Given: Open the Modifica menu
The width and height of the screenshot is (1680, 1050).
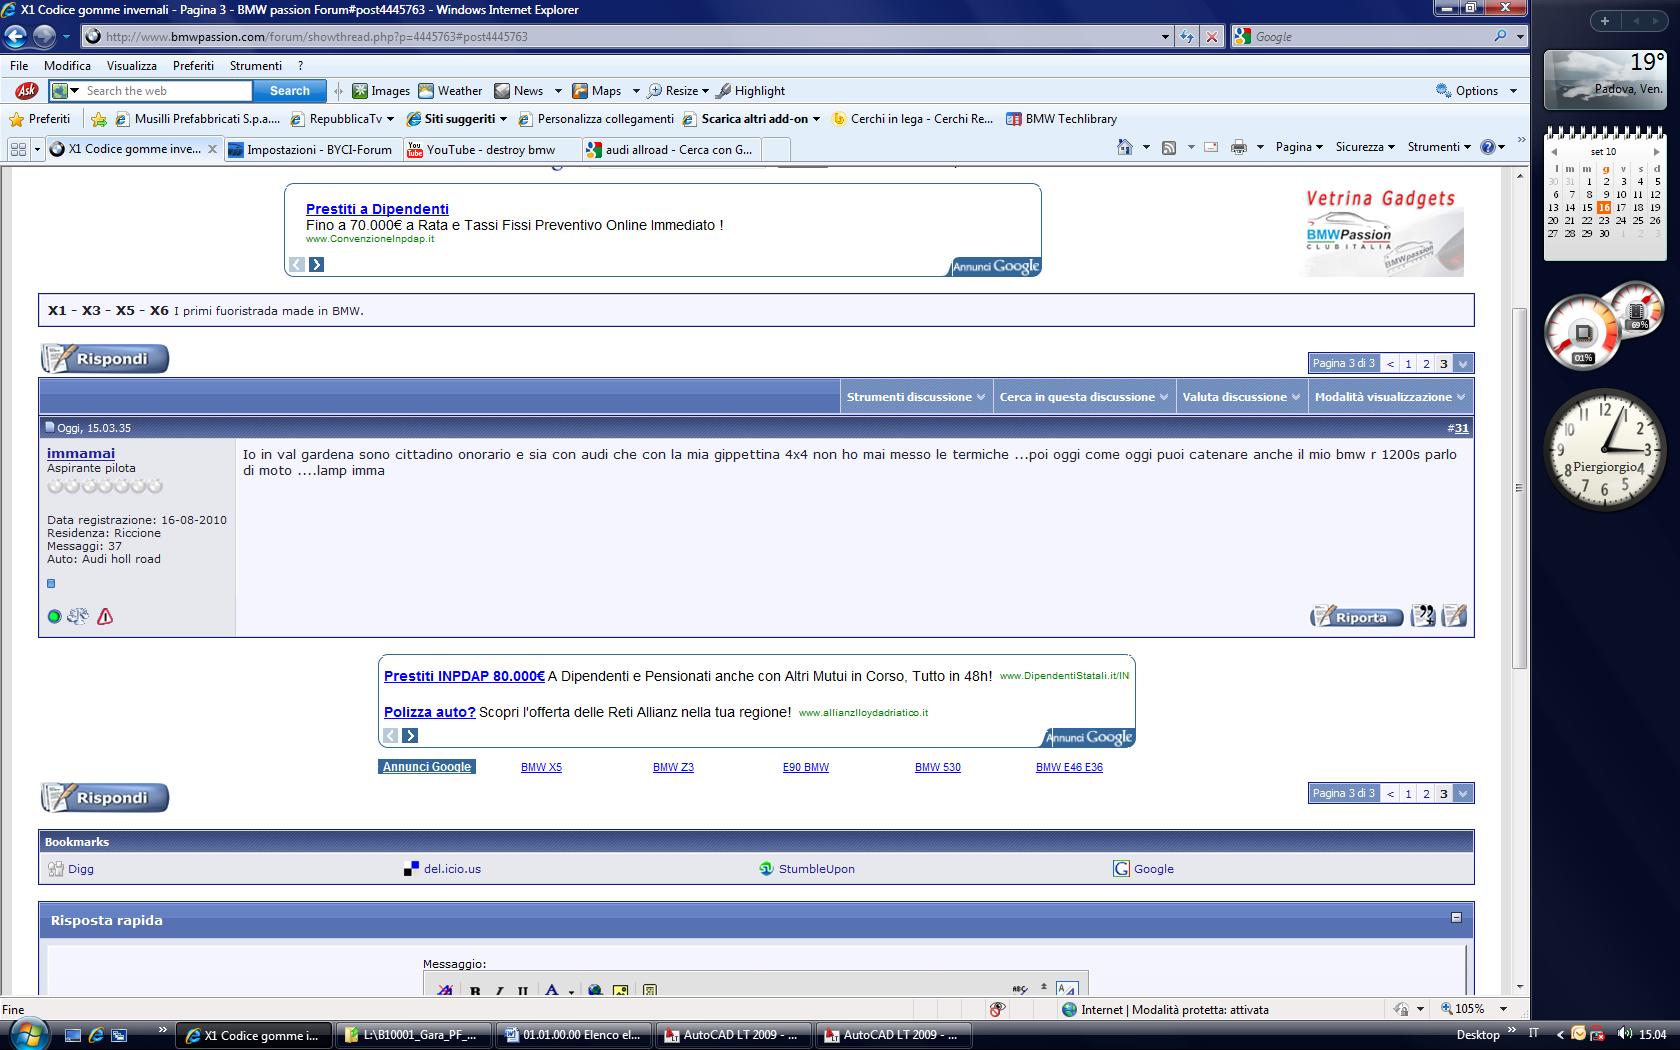Looking at the screenshot, I should [x=67, y=65].
